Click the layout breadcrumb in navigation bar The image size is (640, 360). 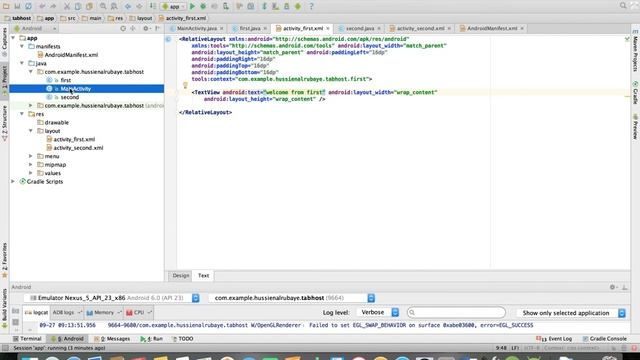pyautogui.click(x=141, y=18)
